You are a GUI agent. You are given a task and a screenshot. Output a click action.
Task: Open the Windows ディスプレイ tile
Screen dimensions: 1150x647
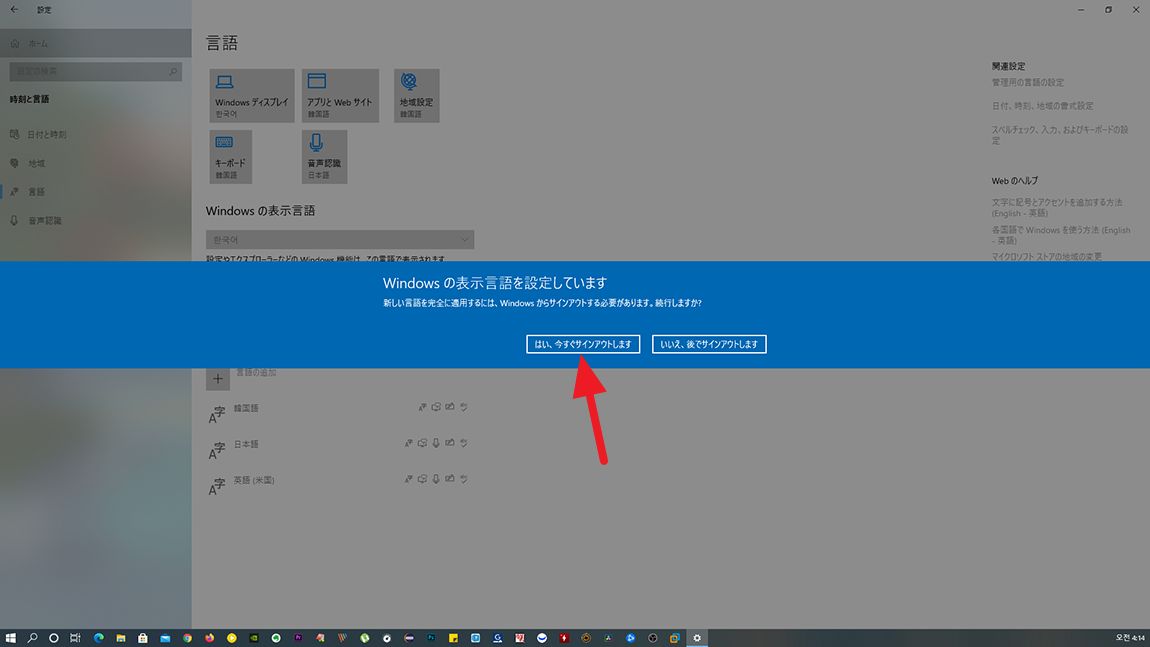point(252,95)
